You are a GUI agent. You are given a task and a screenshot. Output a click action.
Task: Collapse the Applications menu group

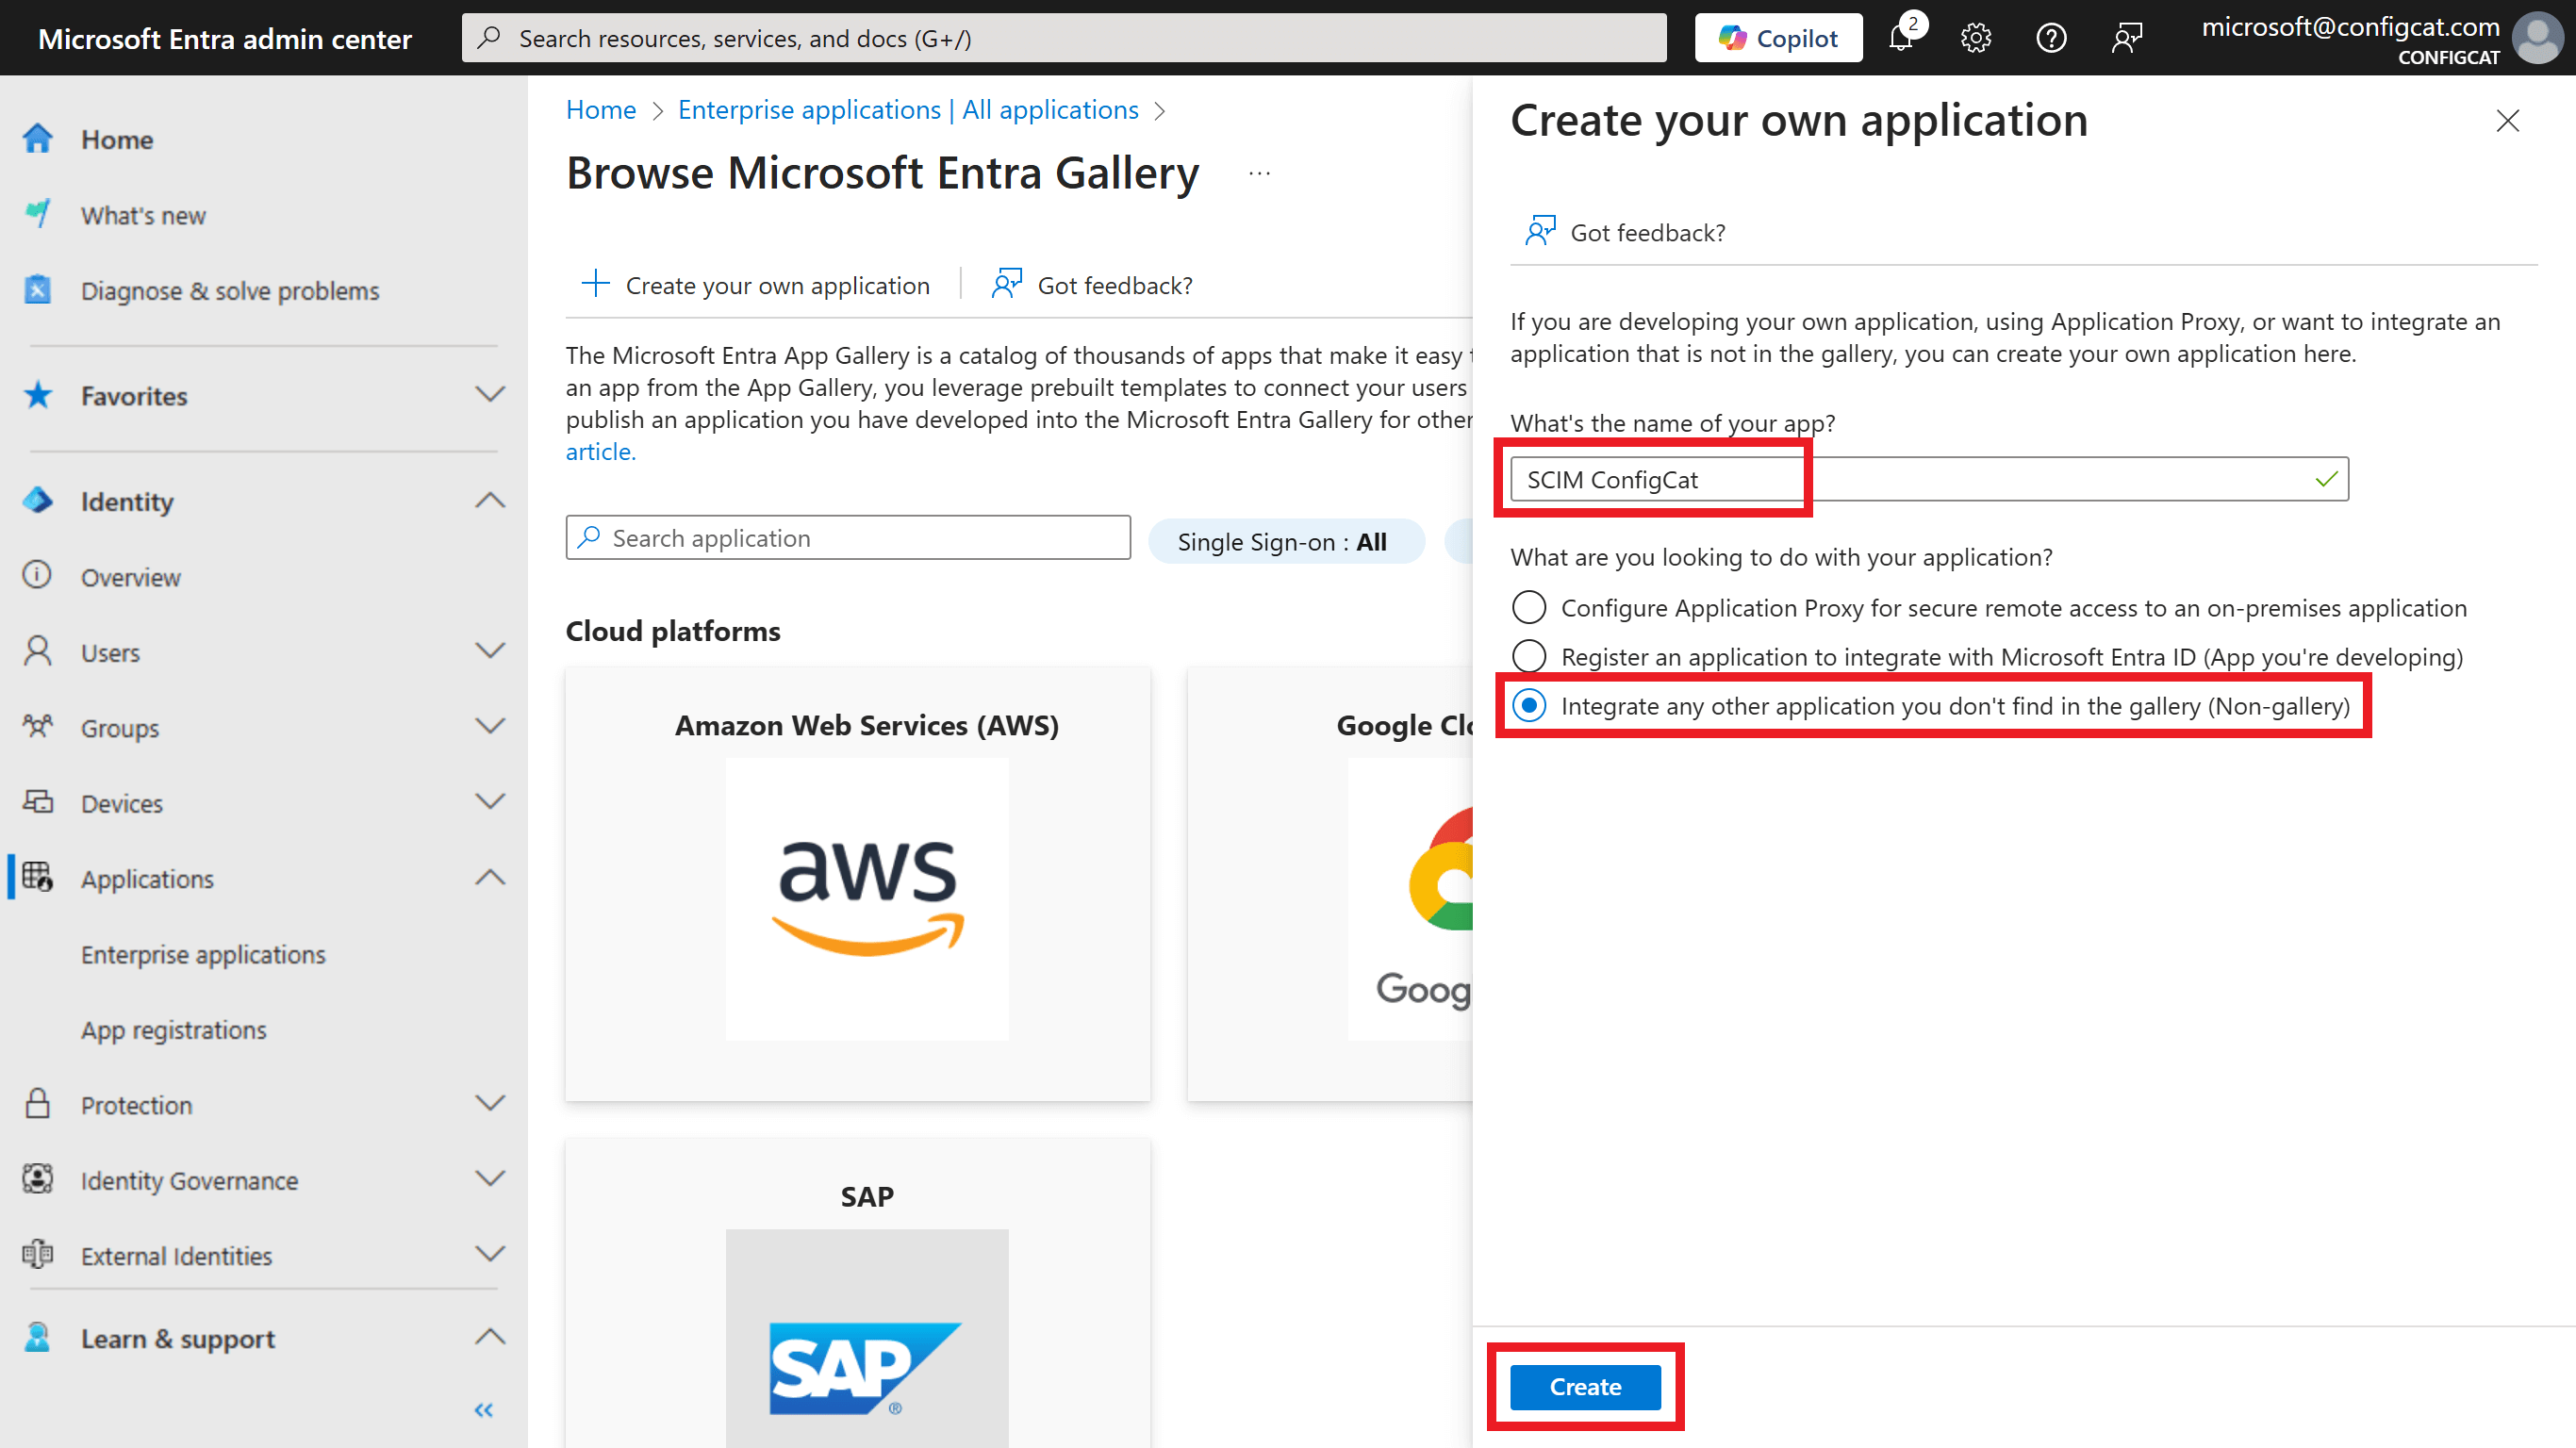pos(489,878)
